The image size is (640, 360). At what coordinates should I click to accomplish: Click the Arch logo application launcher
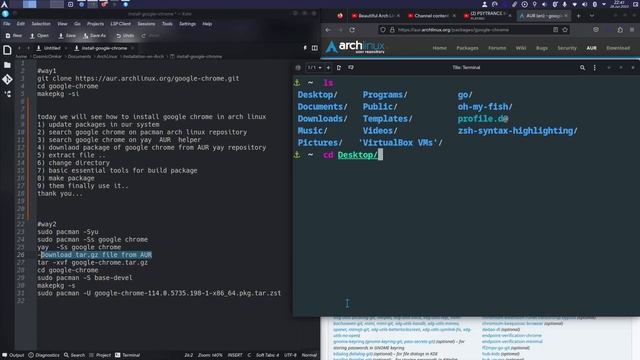[4, 4]
